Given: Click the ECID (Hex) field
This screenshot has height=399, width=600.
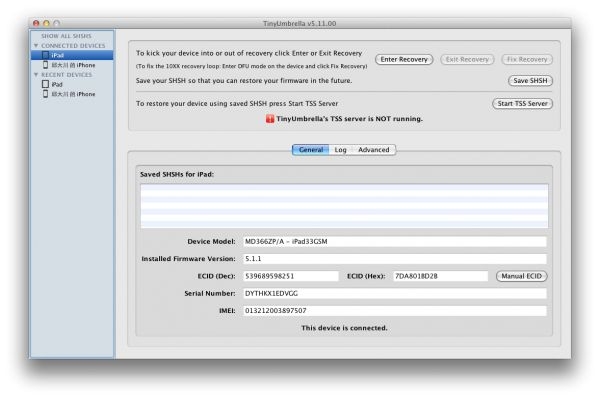Looking at the screenshot, I should coord(440,276).
